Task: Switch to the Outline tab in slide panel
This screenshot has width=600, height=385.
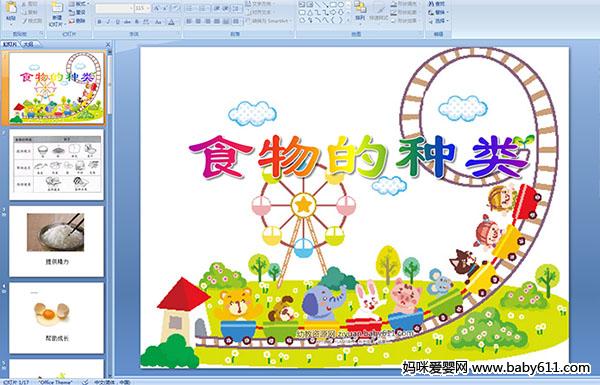Action: (x=28, y=44)
